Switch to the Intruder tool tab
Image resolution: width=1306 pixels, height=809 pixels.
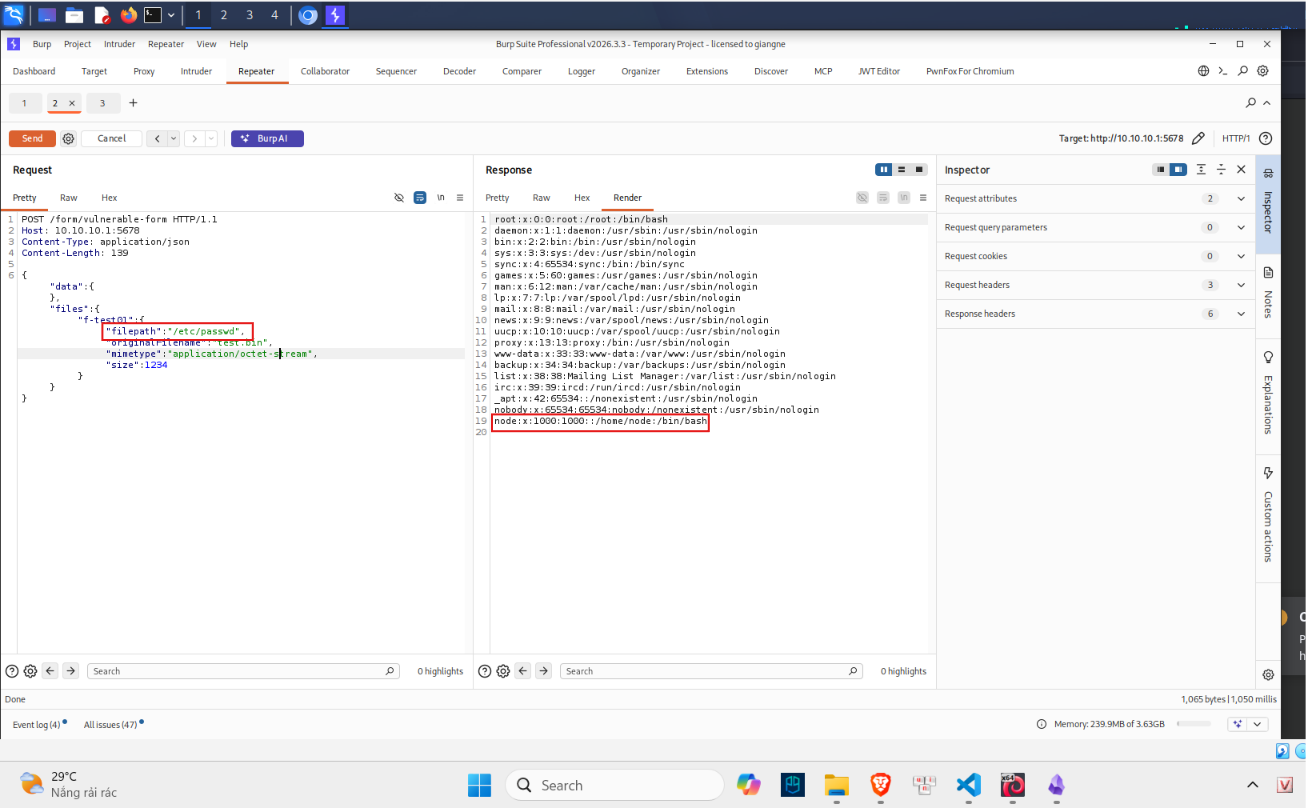pyautogui.click(x=196, y=71)
